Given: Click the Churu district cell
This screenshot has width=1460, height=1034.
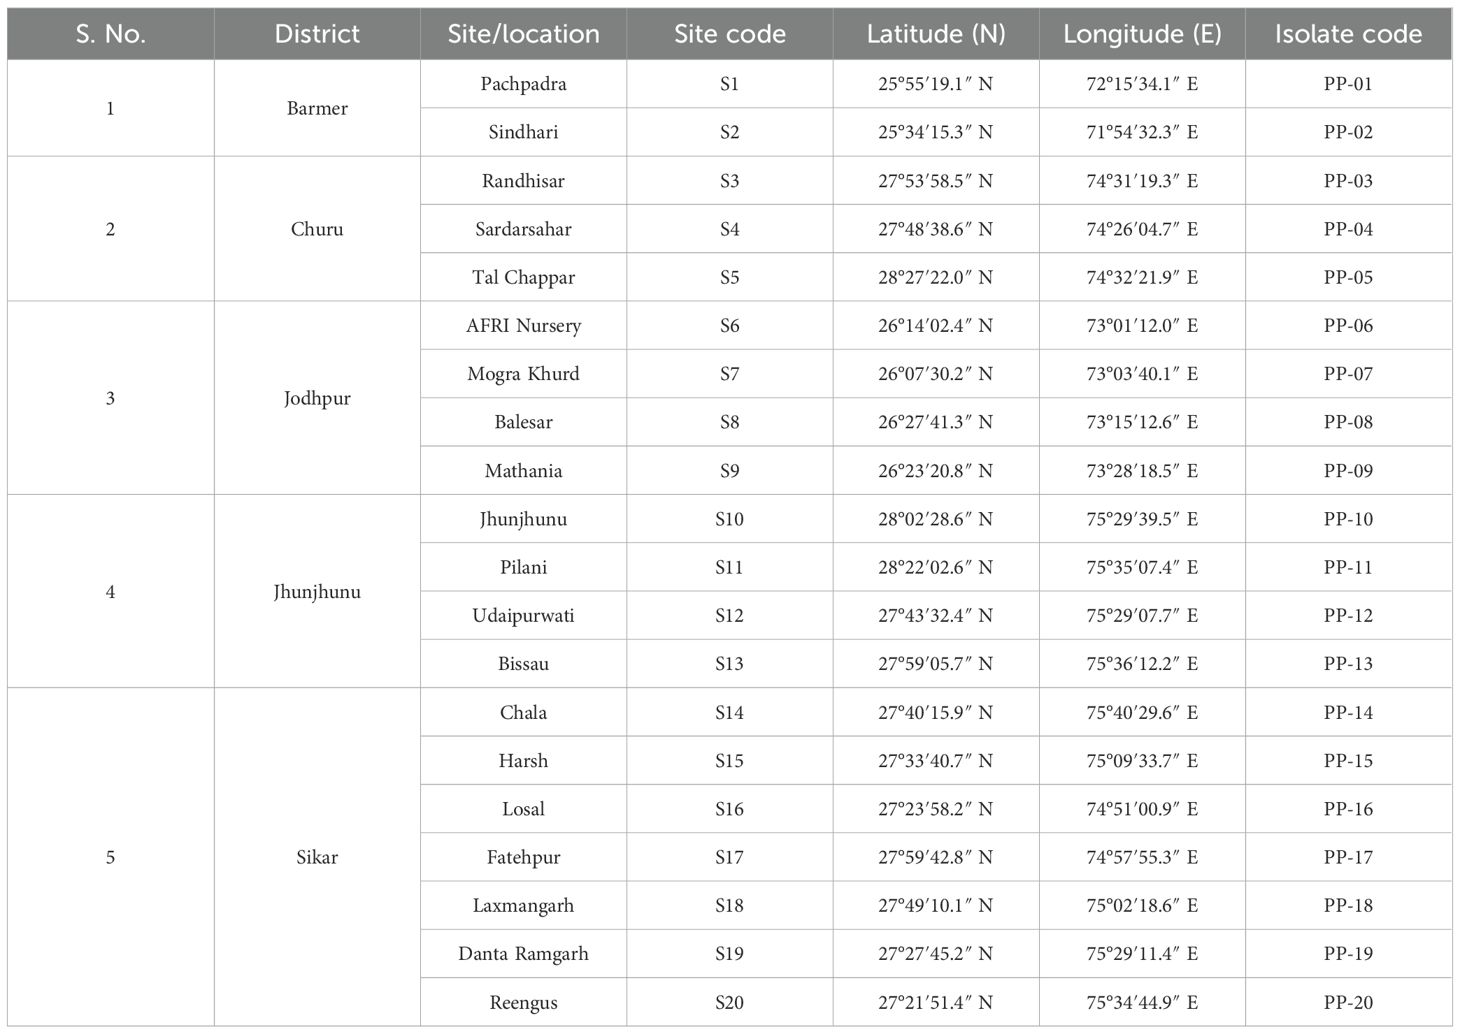Looking at the screenshot, I should [x=317, y=229].
